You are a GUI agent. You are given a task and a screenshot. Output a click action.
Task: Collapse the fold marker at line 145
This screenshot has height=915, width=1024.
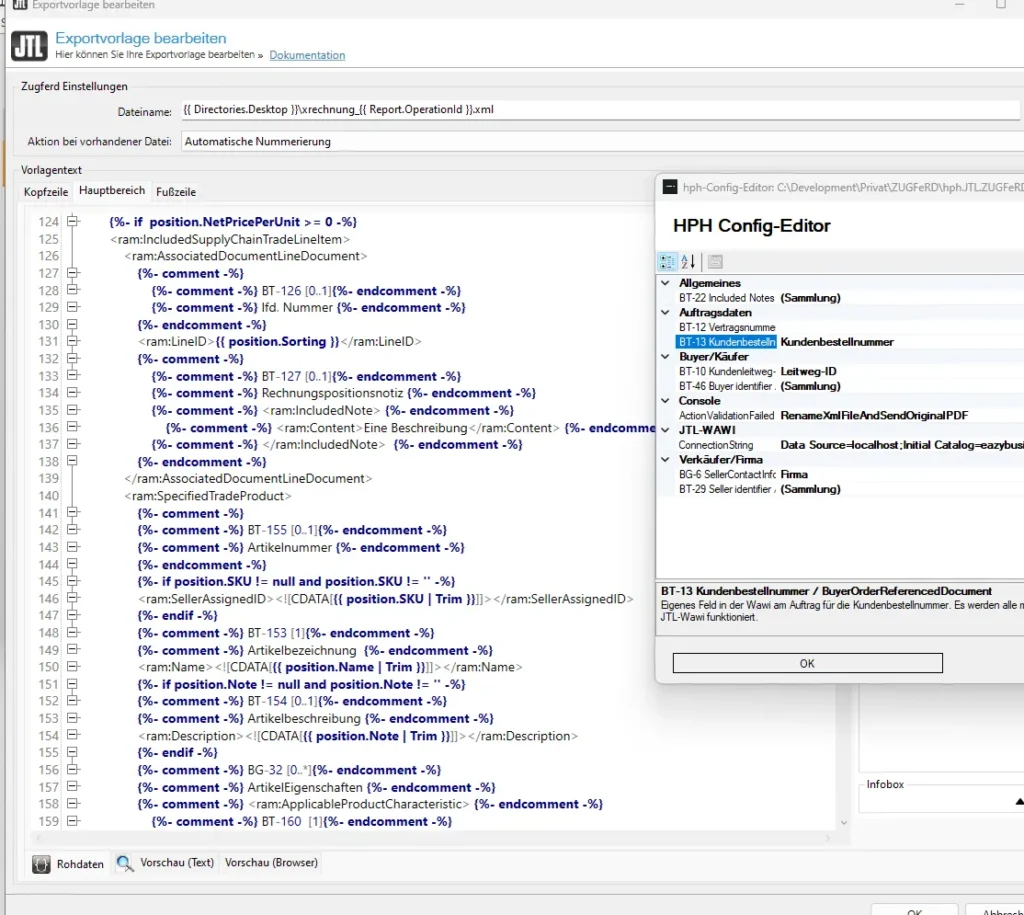[73, 581]
